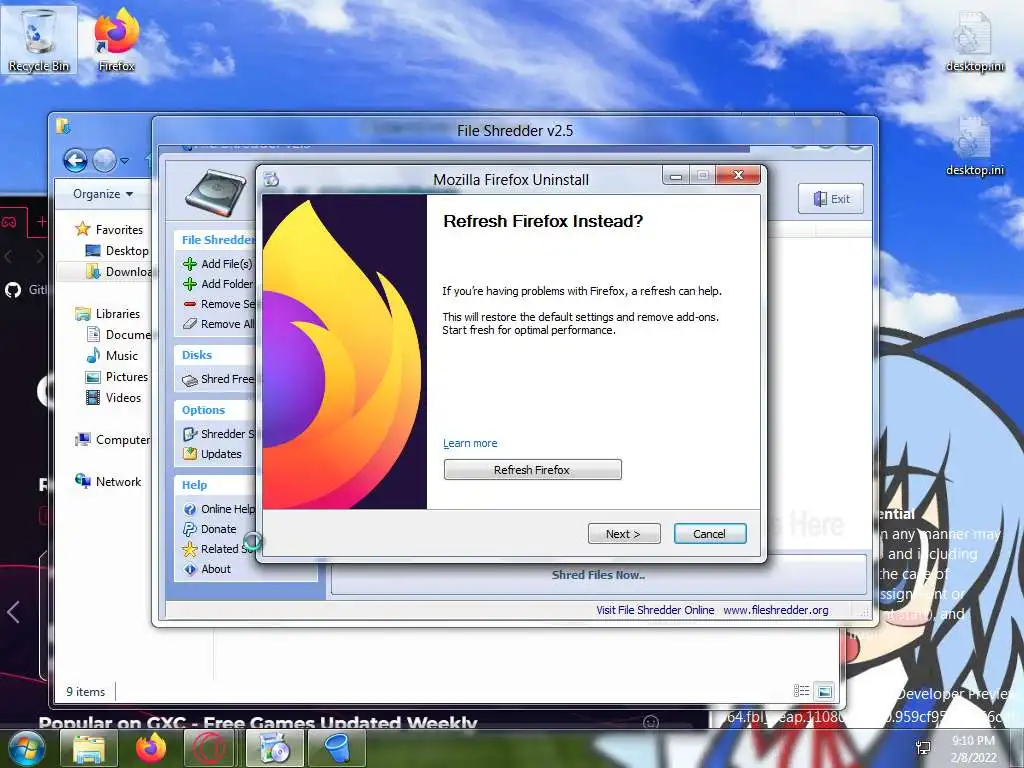The width and height of the screenshot is (1024, 768).
Task: Close the Mozilla Firefox Uninstall dialog
Action: pyautogui.click(x=738, y=175)
